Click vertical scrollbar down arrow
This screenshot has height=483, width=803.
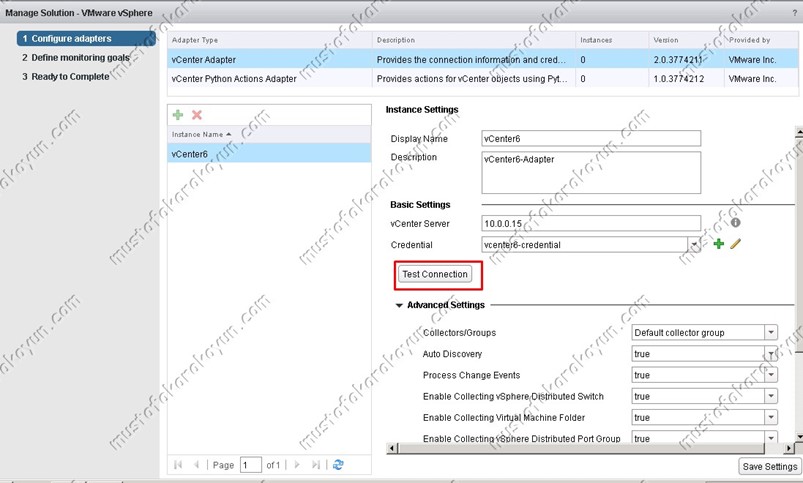799,436
